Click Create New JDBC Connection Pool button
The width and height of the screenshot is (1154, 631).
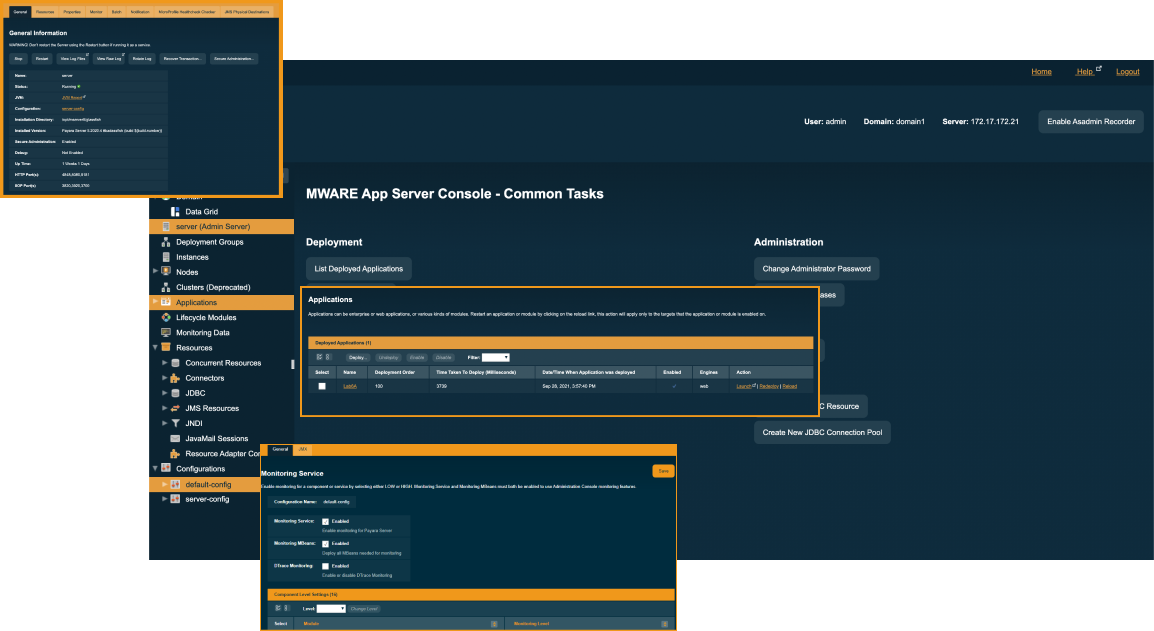[822, 432]
